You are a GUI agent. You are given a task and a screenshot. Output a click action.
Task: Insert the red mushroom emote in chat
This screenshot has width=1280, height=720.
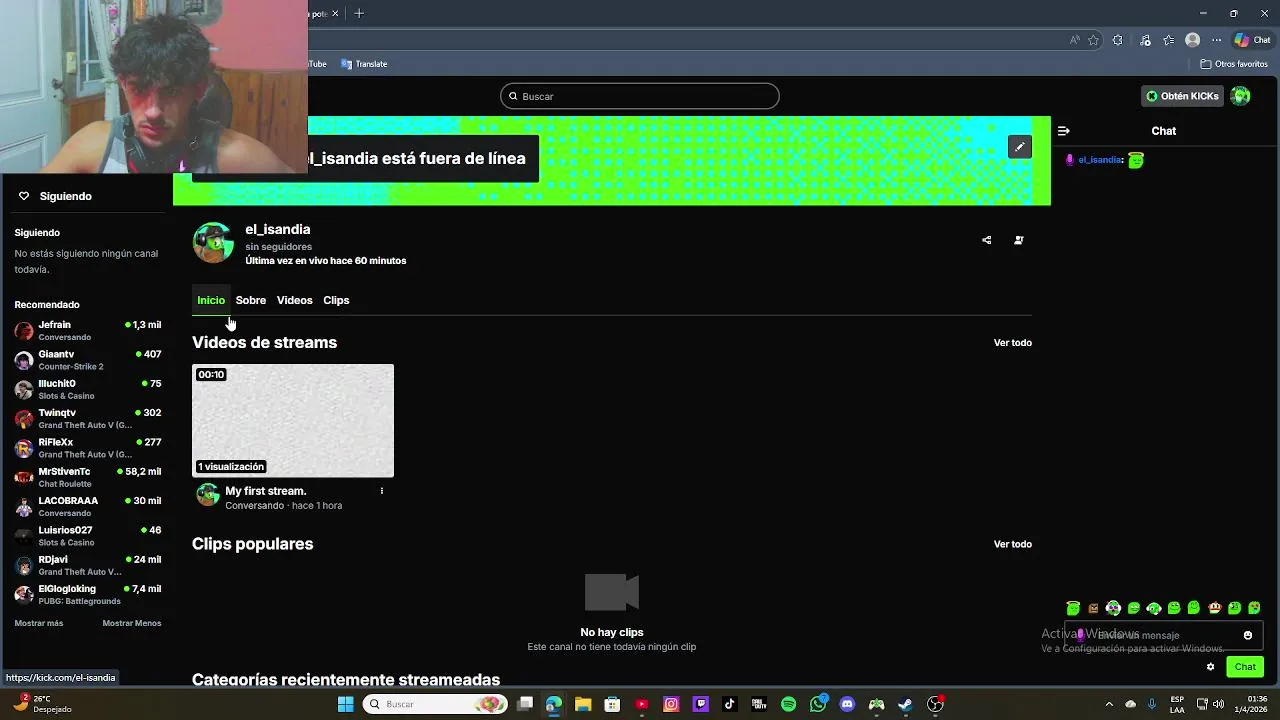1214,608
